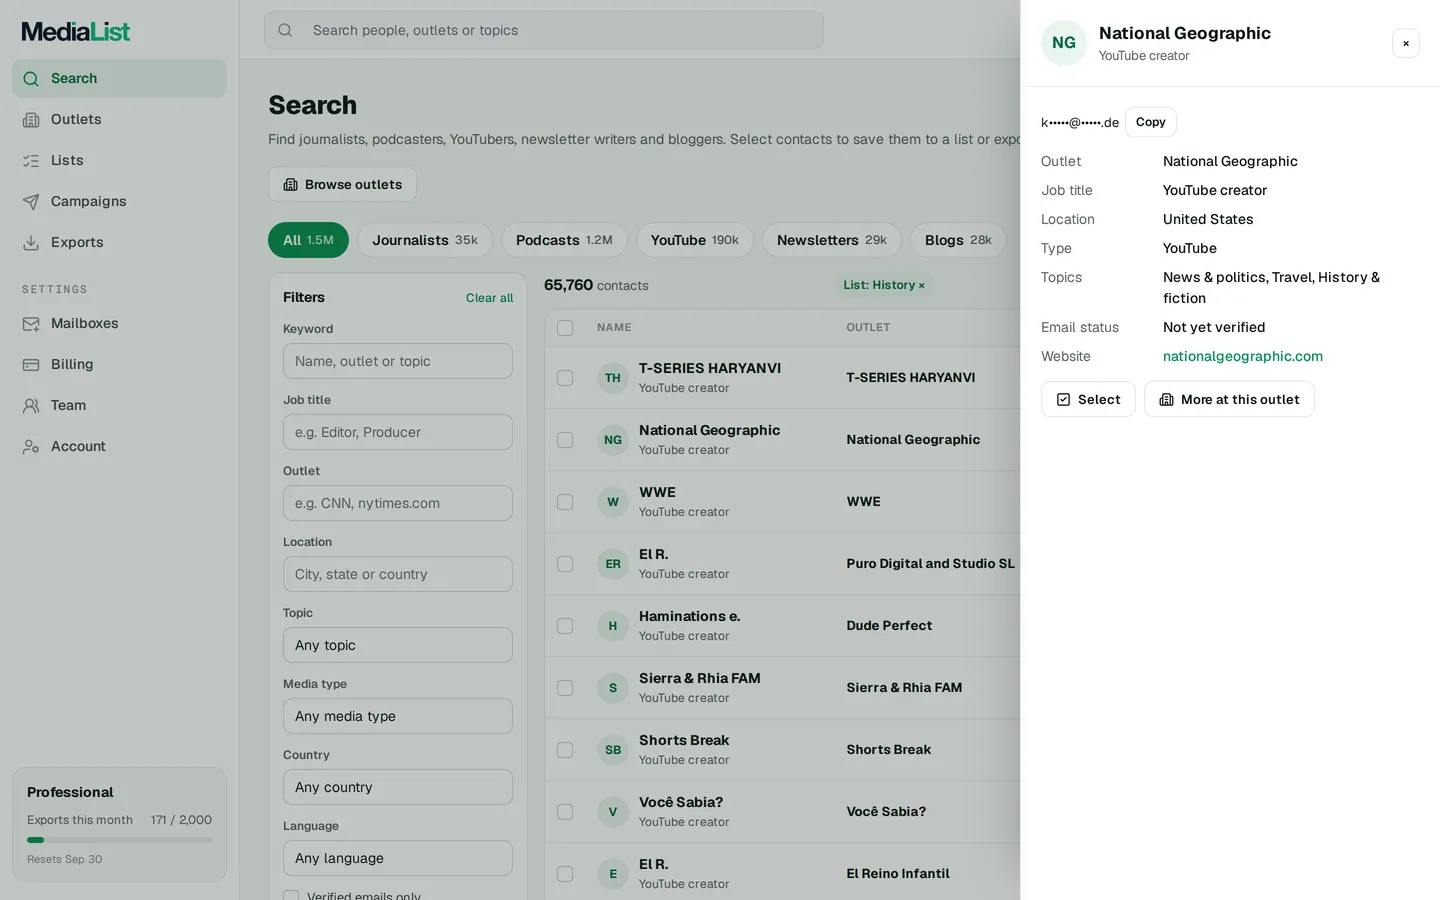Click the Outlet filter field
The height and width of the screenshot is (900, 1440).
coord(398,503)
